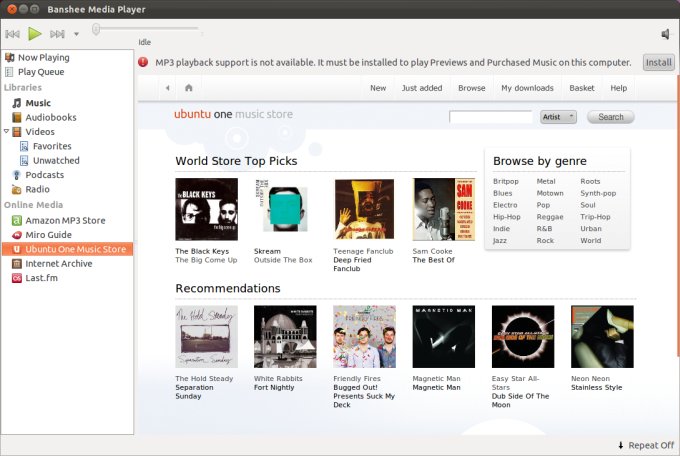Open the Basket

pos(582,88)
